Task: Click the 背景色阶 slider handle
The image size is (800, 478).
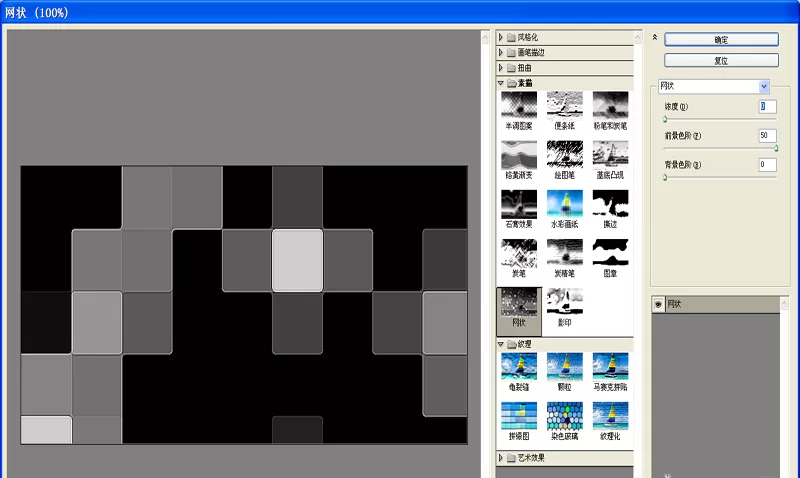Action: tap(665, 178)
